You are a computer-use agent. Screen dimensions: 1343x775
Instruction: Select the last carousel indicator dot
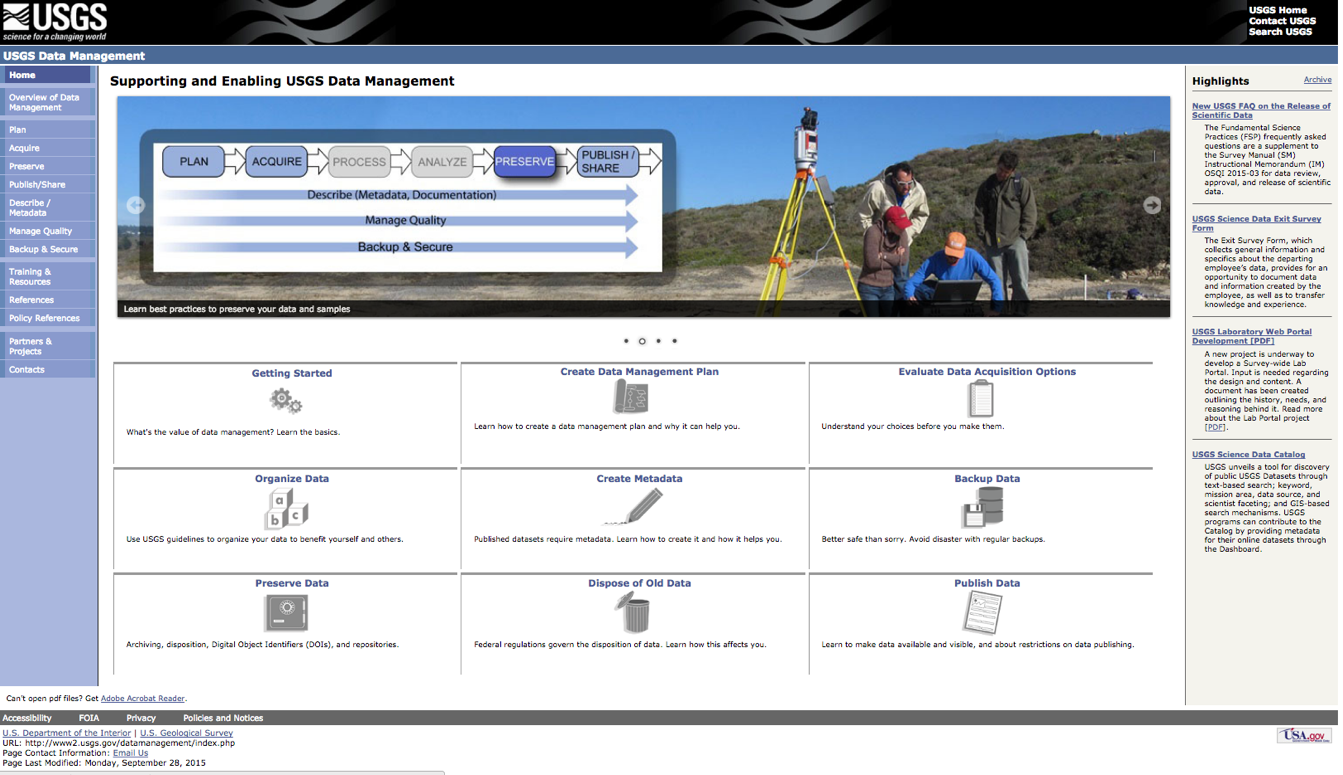[x=675, y=341]
